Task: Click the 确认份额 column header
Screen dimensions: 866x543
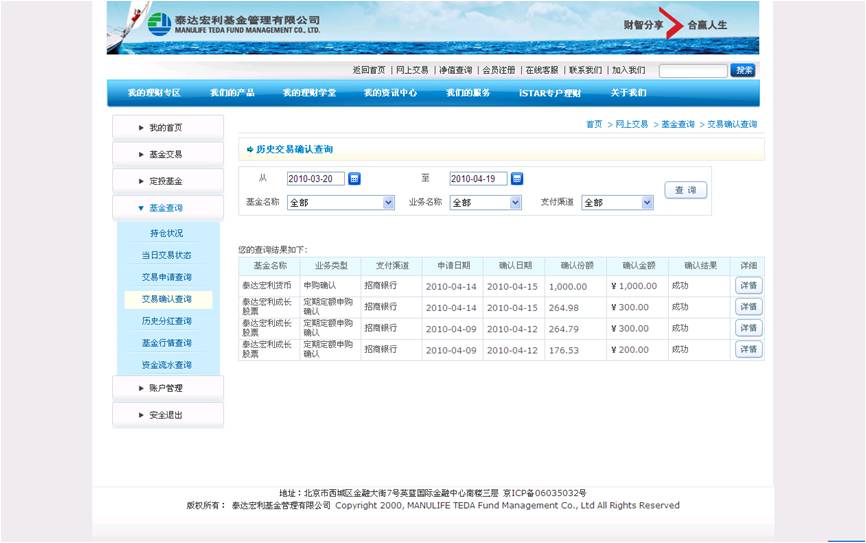Action: coord(575,266)
